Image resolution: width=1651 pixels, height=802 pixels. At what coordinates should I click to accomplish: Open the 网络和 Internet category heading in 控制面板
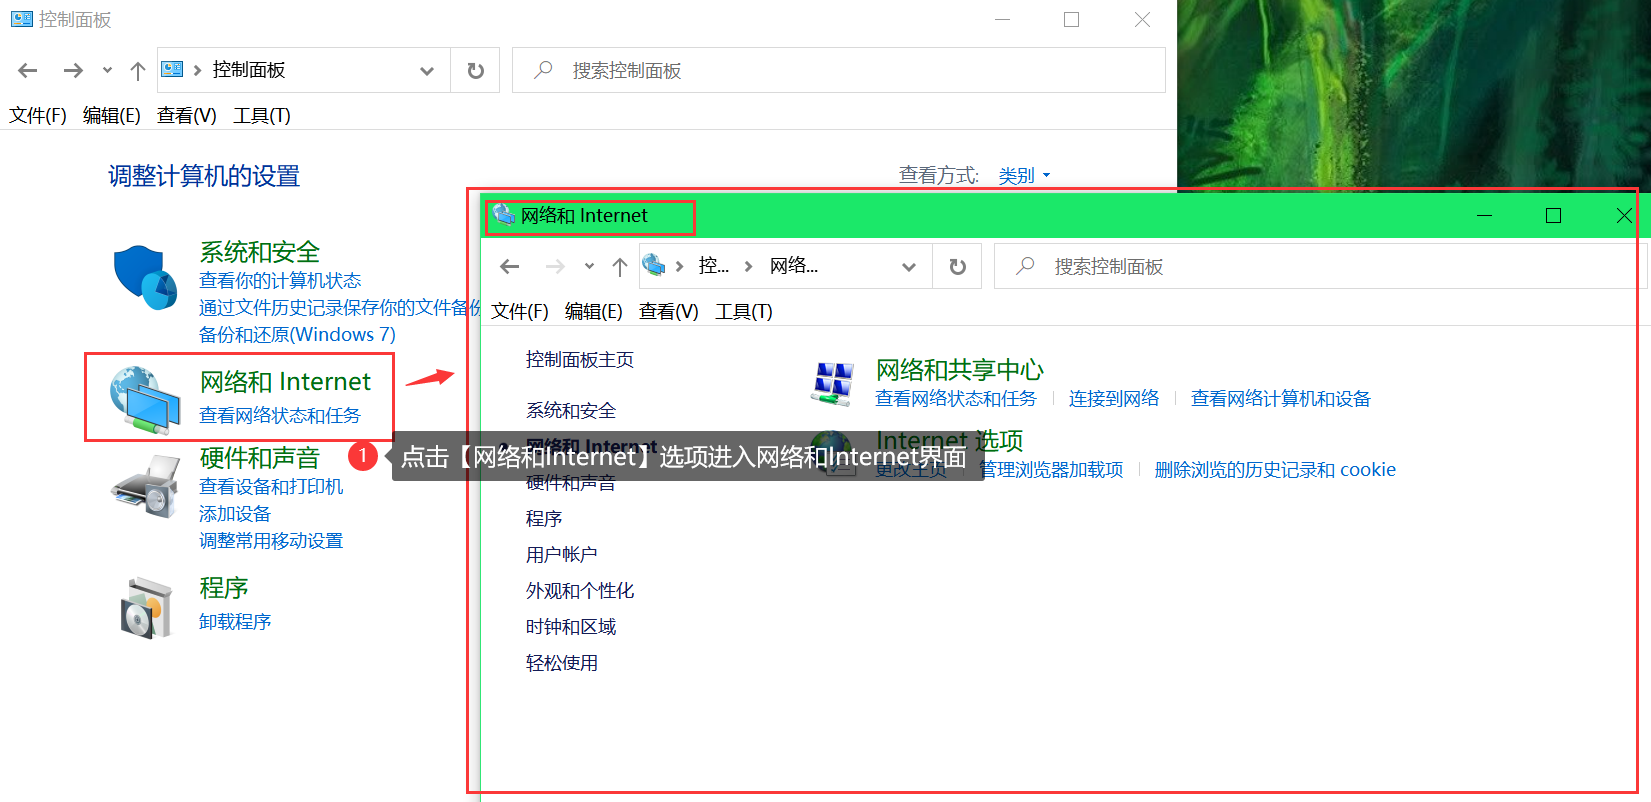pos(285,382)
